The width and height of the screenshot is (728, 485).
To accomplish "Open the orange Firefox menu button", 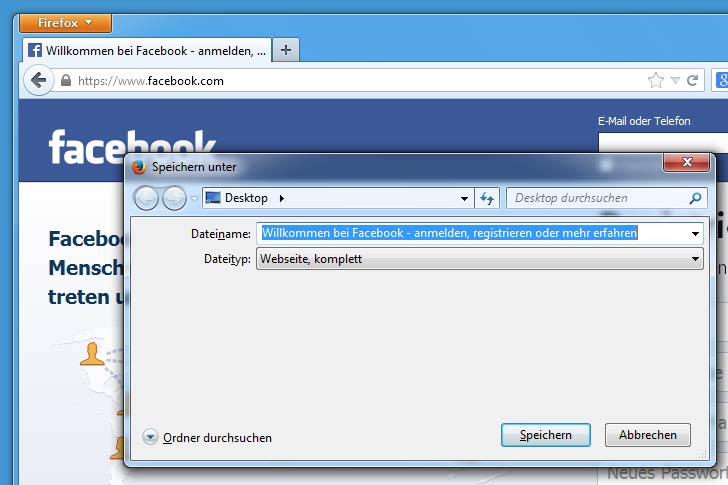I will (65, 23).
